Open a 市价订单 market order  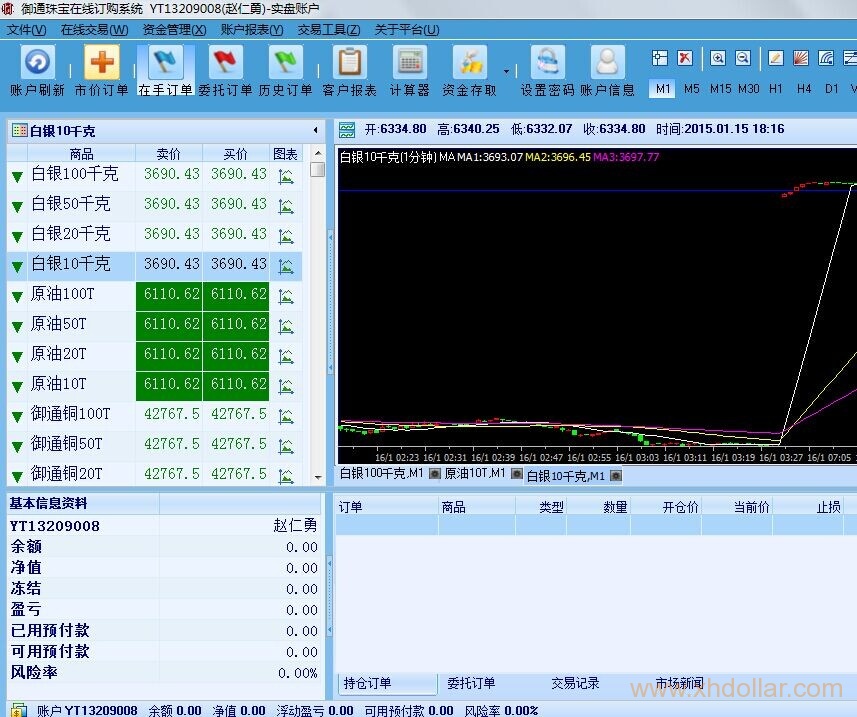101,64
